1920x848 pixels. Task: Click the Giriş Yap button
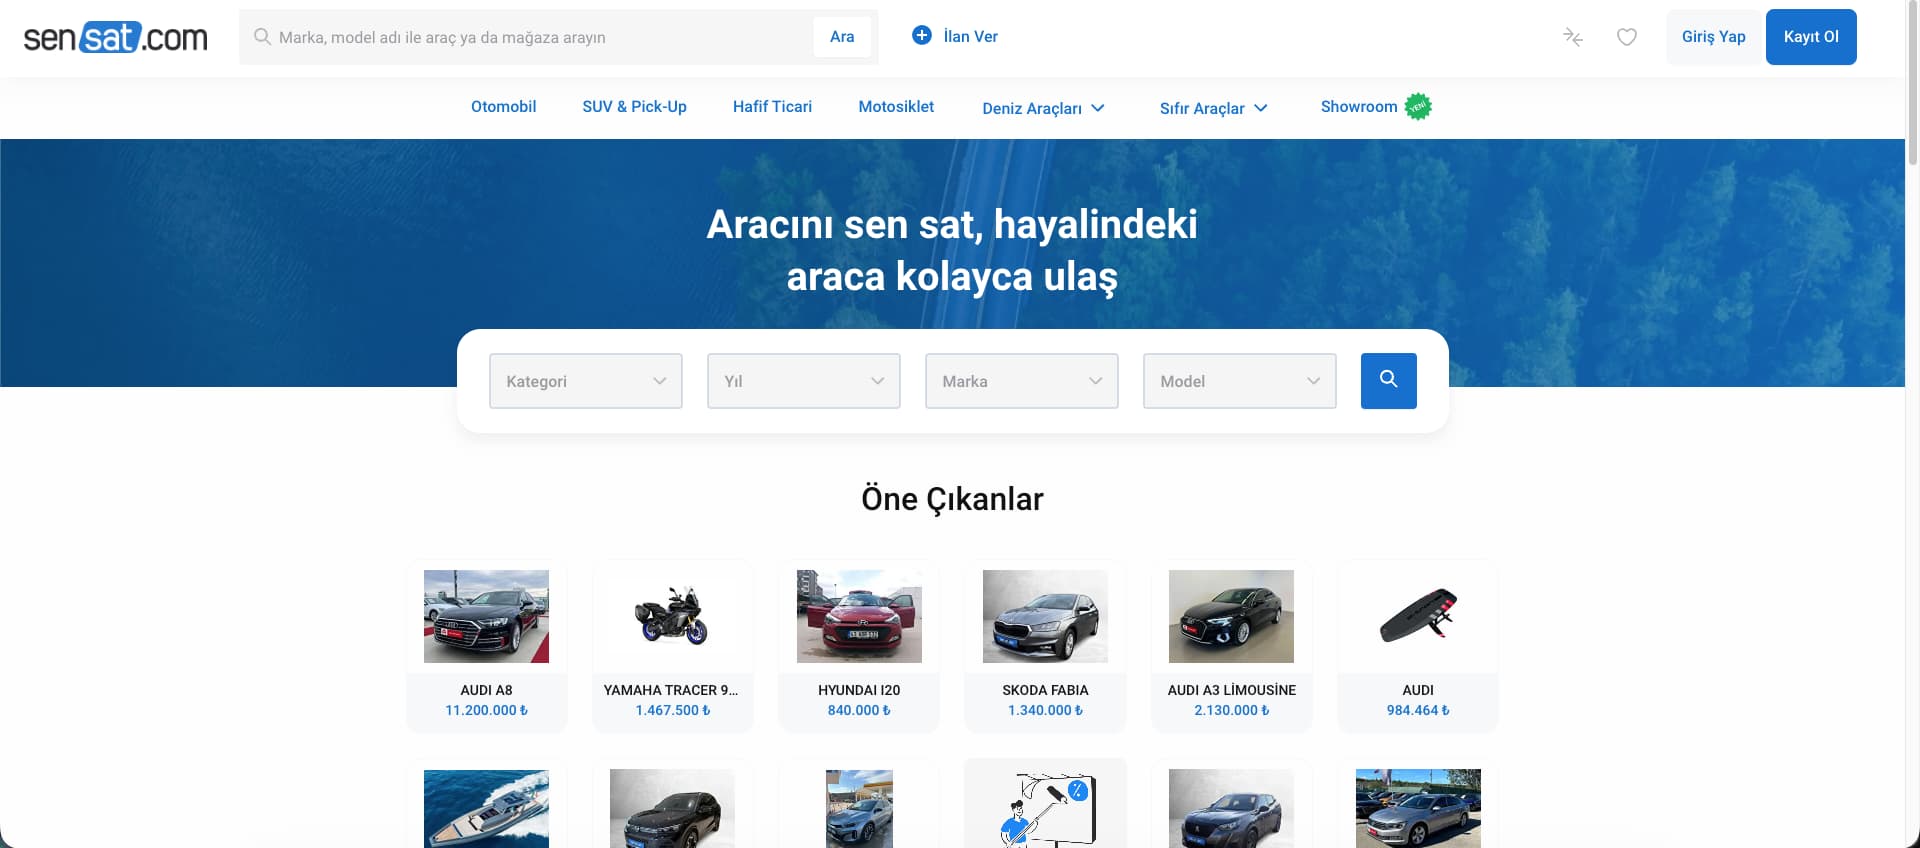tap(1713, 37)
